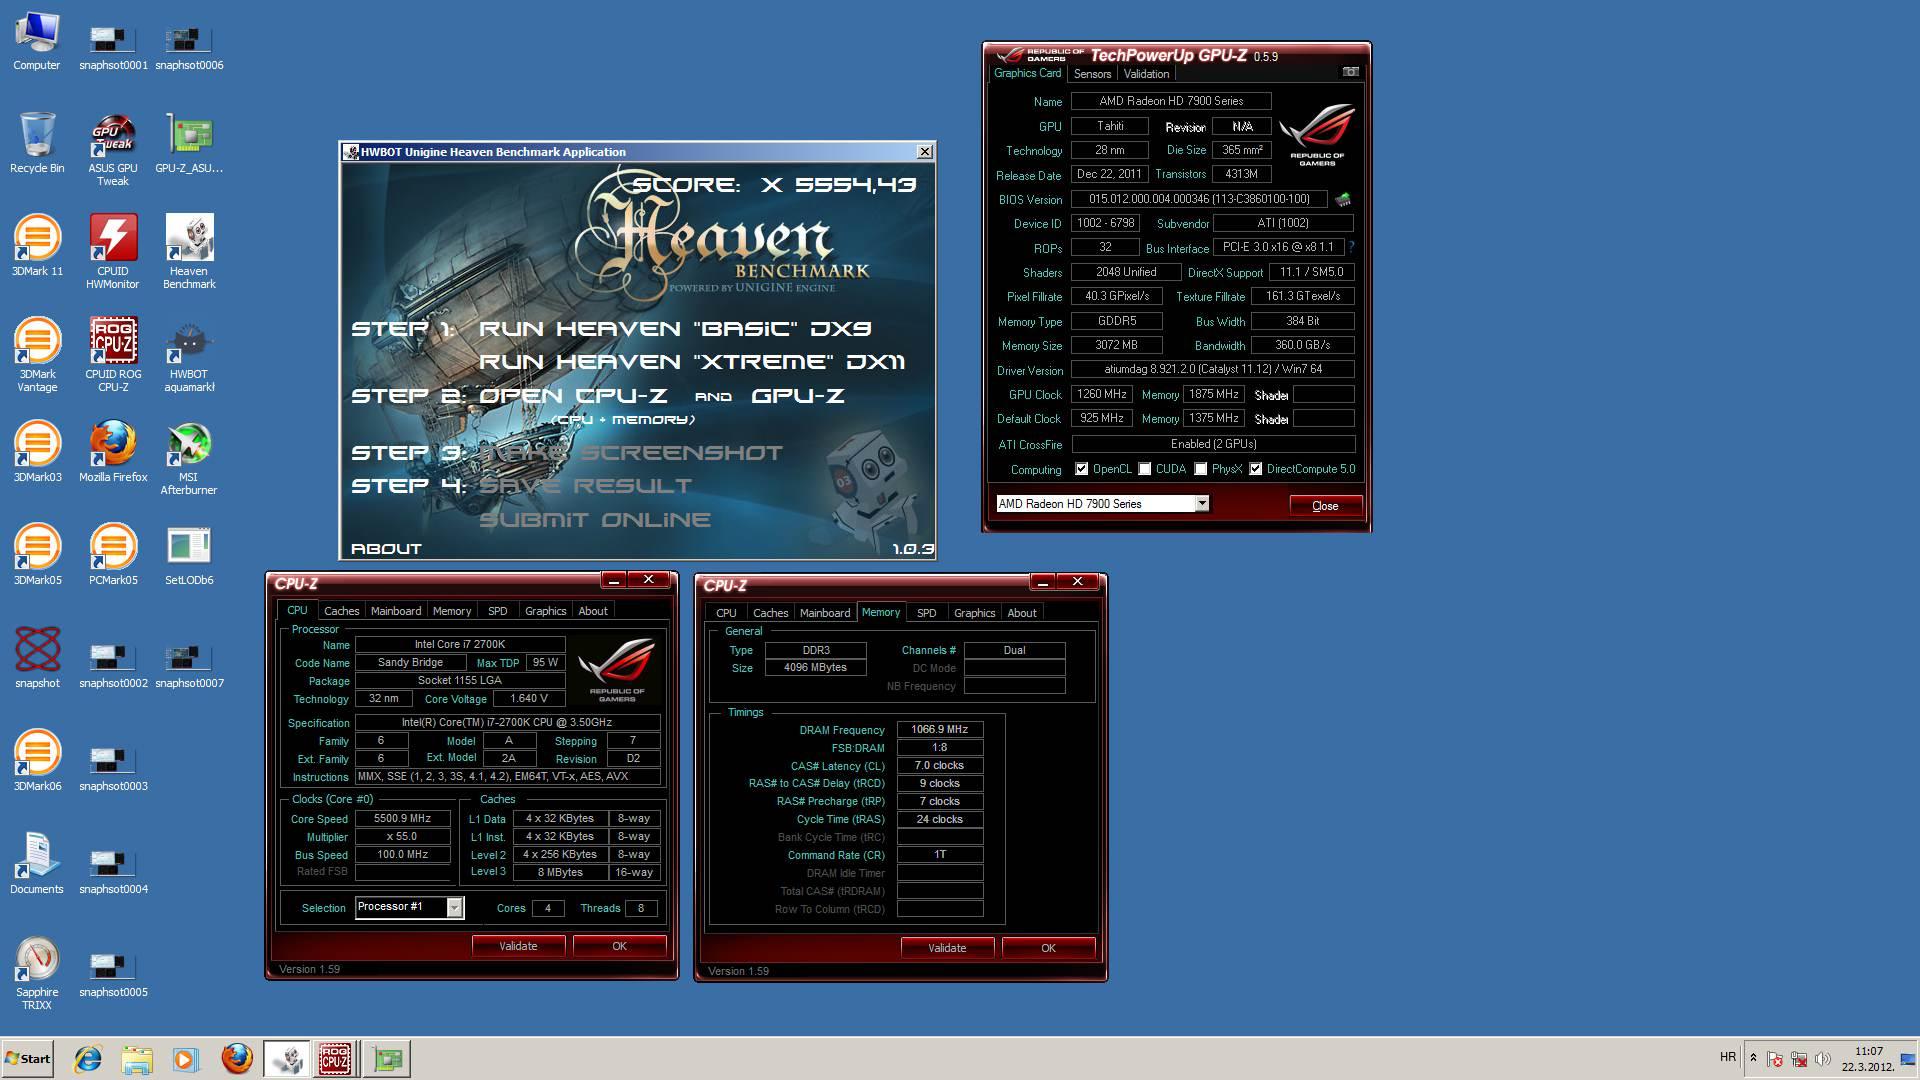
Task: Open HWBOT aquamark shortcut
Action: tap(189, 356)
